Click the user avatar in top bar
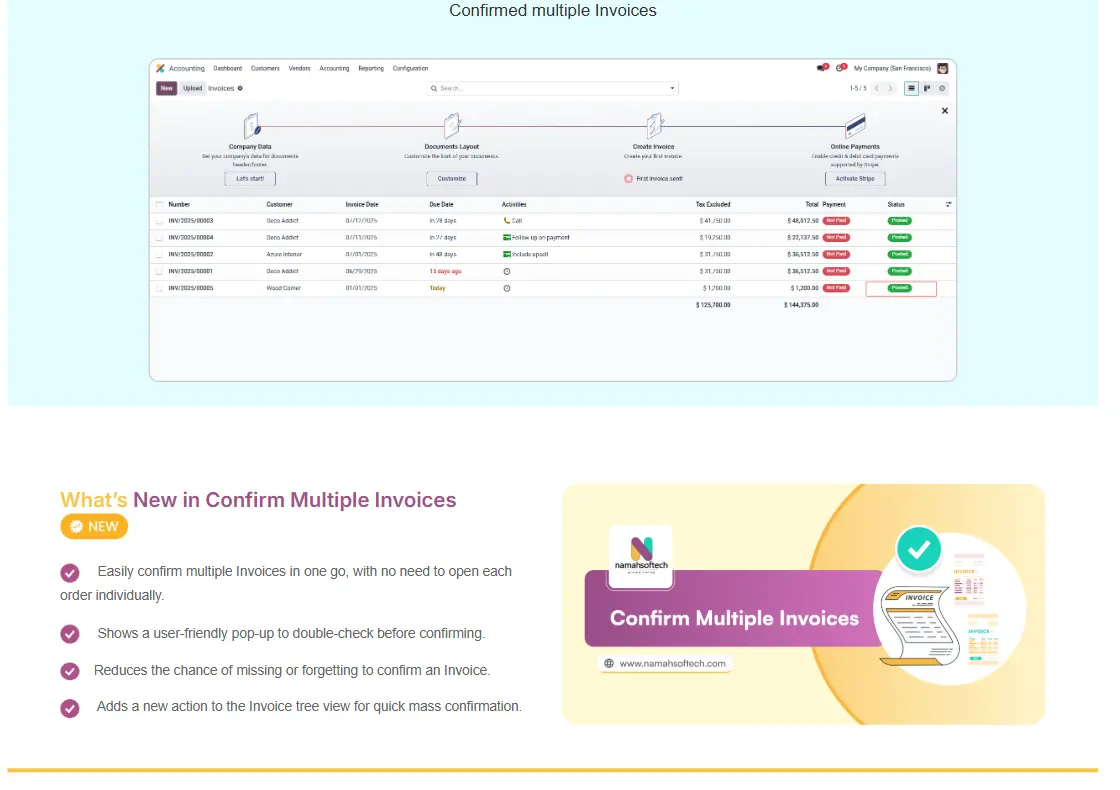 (942, 68)
